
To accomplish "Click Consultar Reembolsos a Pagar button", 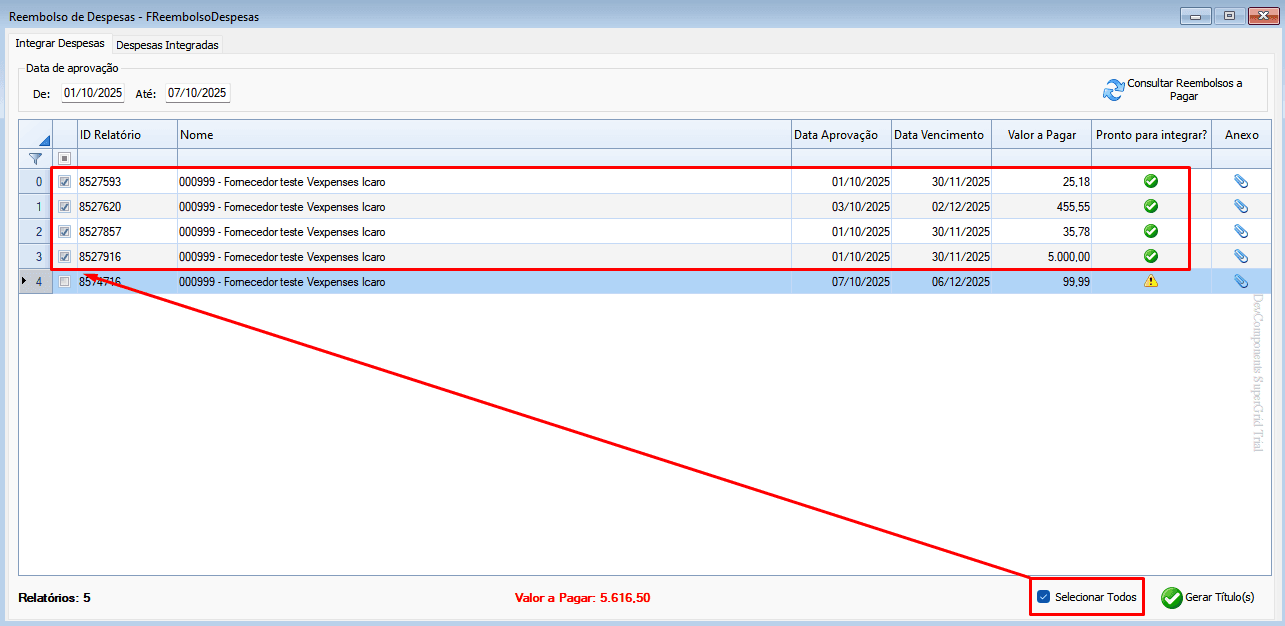I will coord(1174,90).
